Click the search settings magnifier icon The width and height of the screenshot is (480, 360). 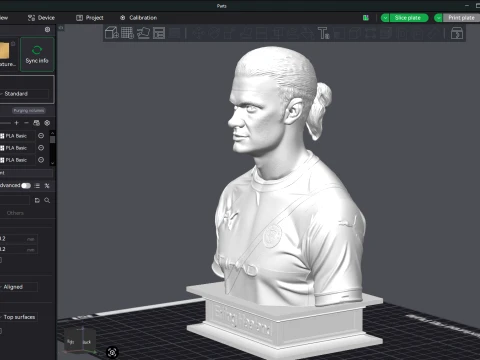point(47,200)
